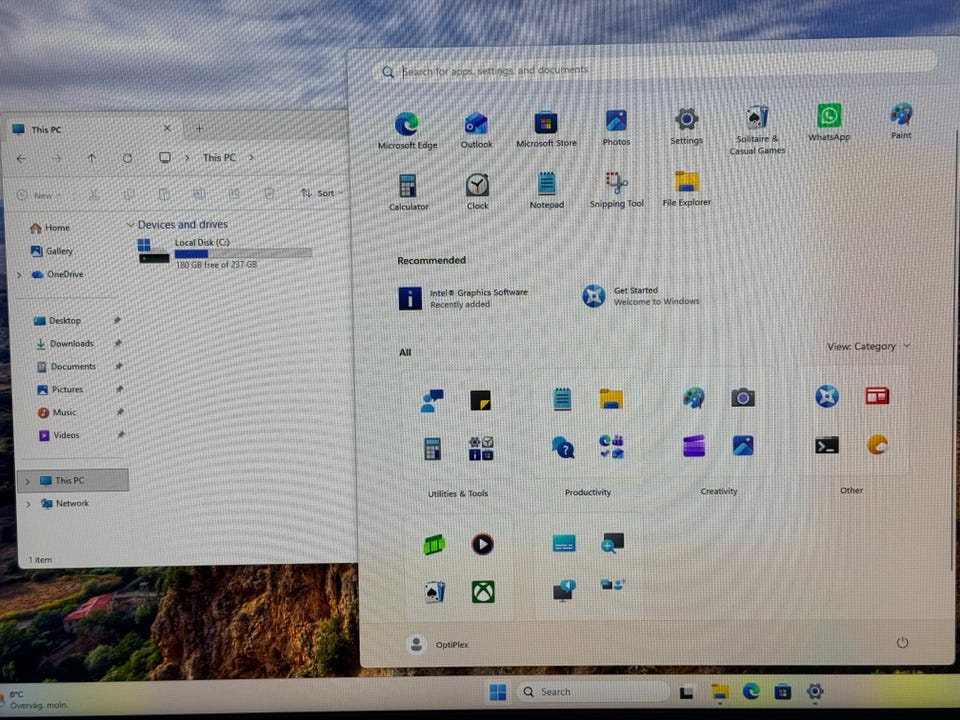The image size is (960, 720).
Task: Open Microsoft Edge from the taskbar
Action: [751, 692]
